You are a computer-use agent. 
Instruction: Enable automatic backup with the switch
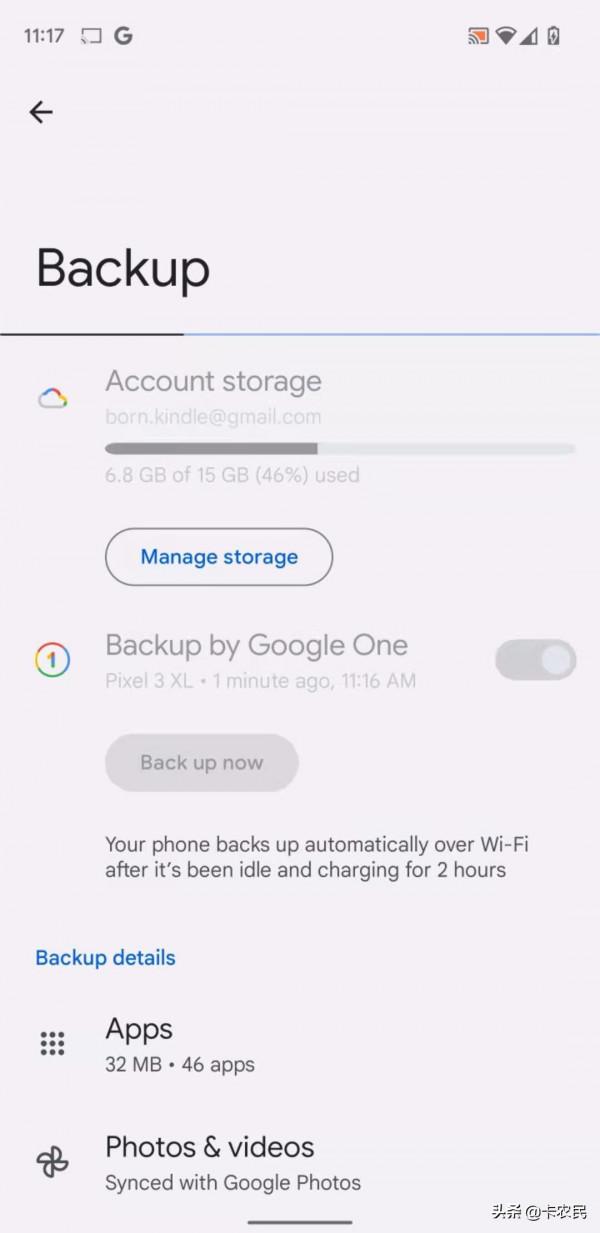pyautogui.click(x=535, y=659)
